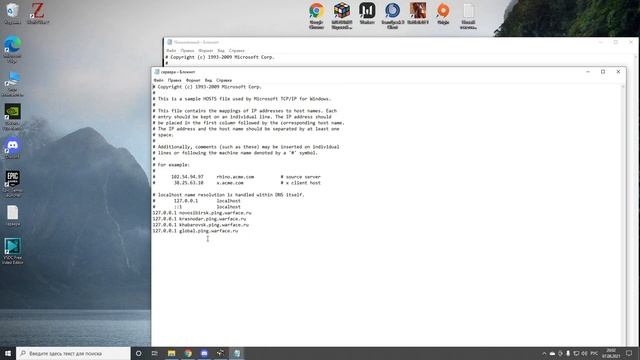Click the x.acme.com example line
This screenshot has width=640, height=360.
pyautogui.click(x=237, y=183)
